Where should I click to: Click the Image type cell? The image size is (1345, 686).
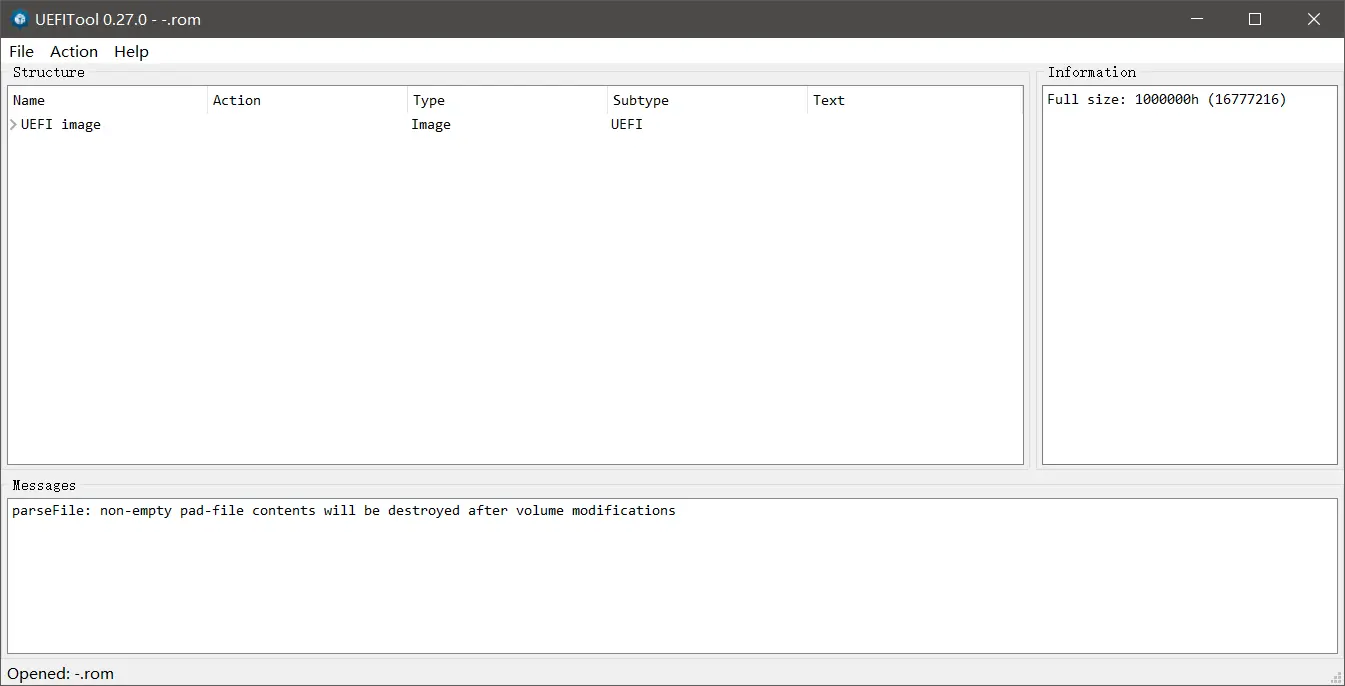pyautogui.click(x=431, y=125)
